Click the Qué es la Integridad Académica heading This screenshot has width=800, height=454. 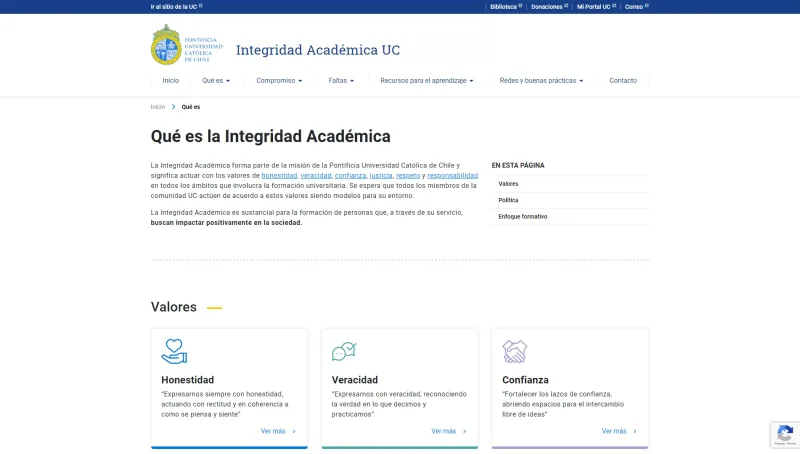click(x=270, y=136)
